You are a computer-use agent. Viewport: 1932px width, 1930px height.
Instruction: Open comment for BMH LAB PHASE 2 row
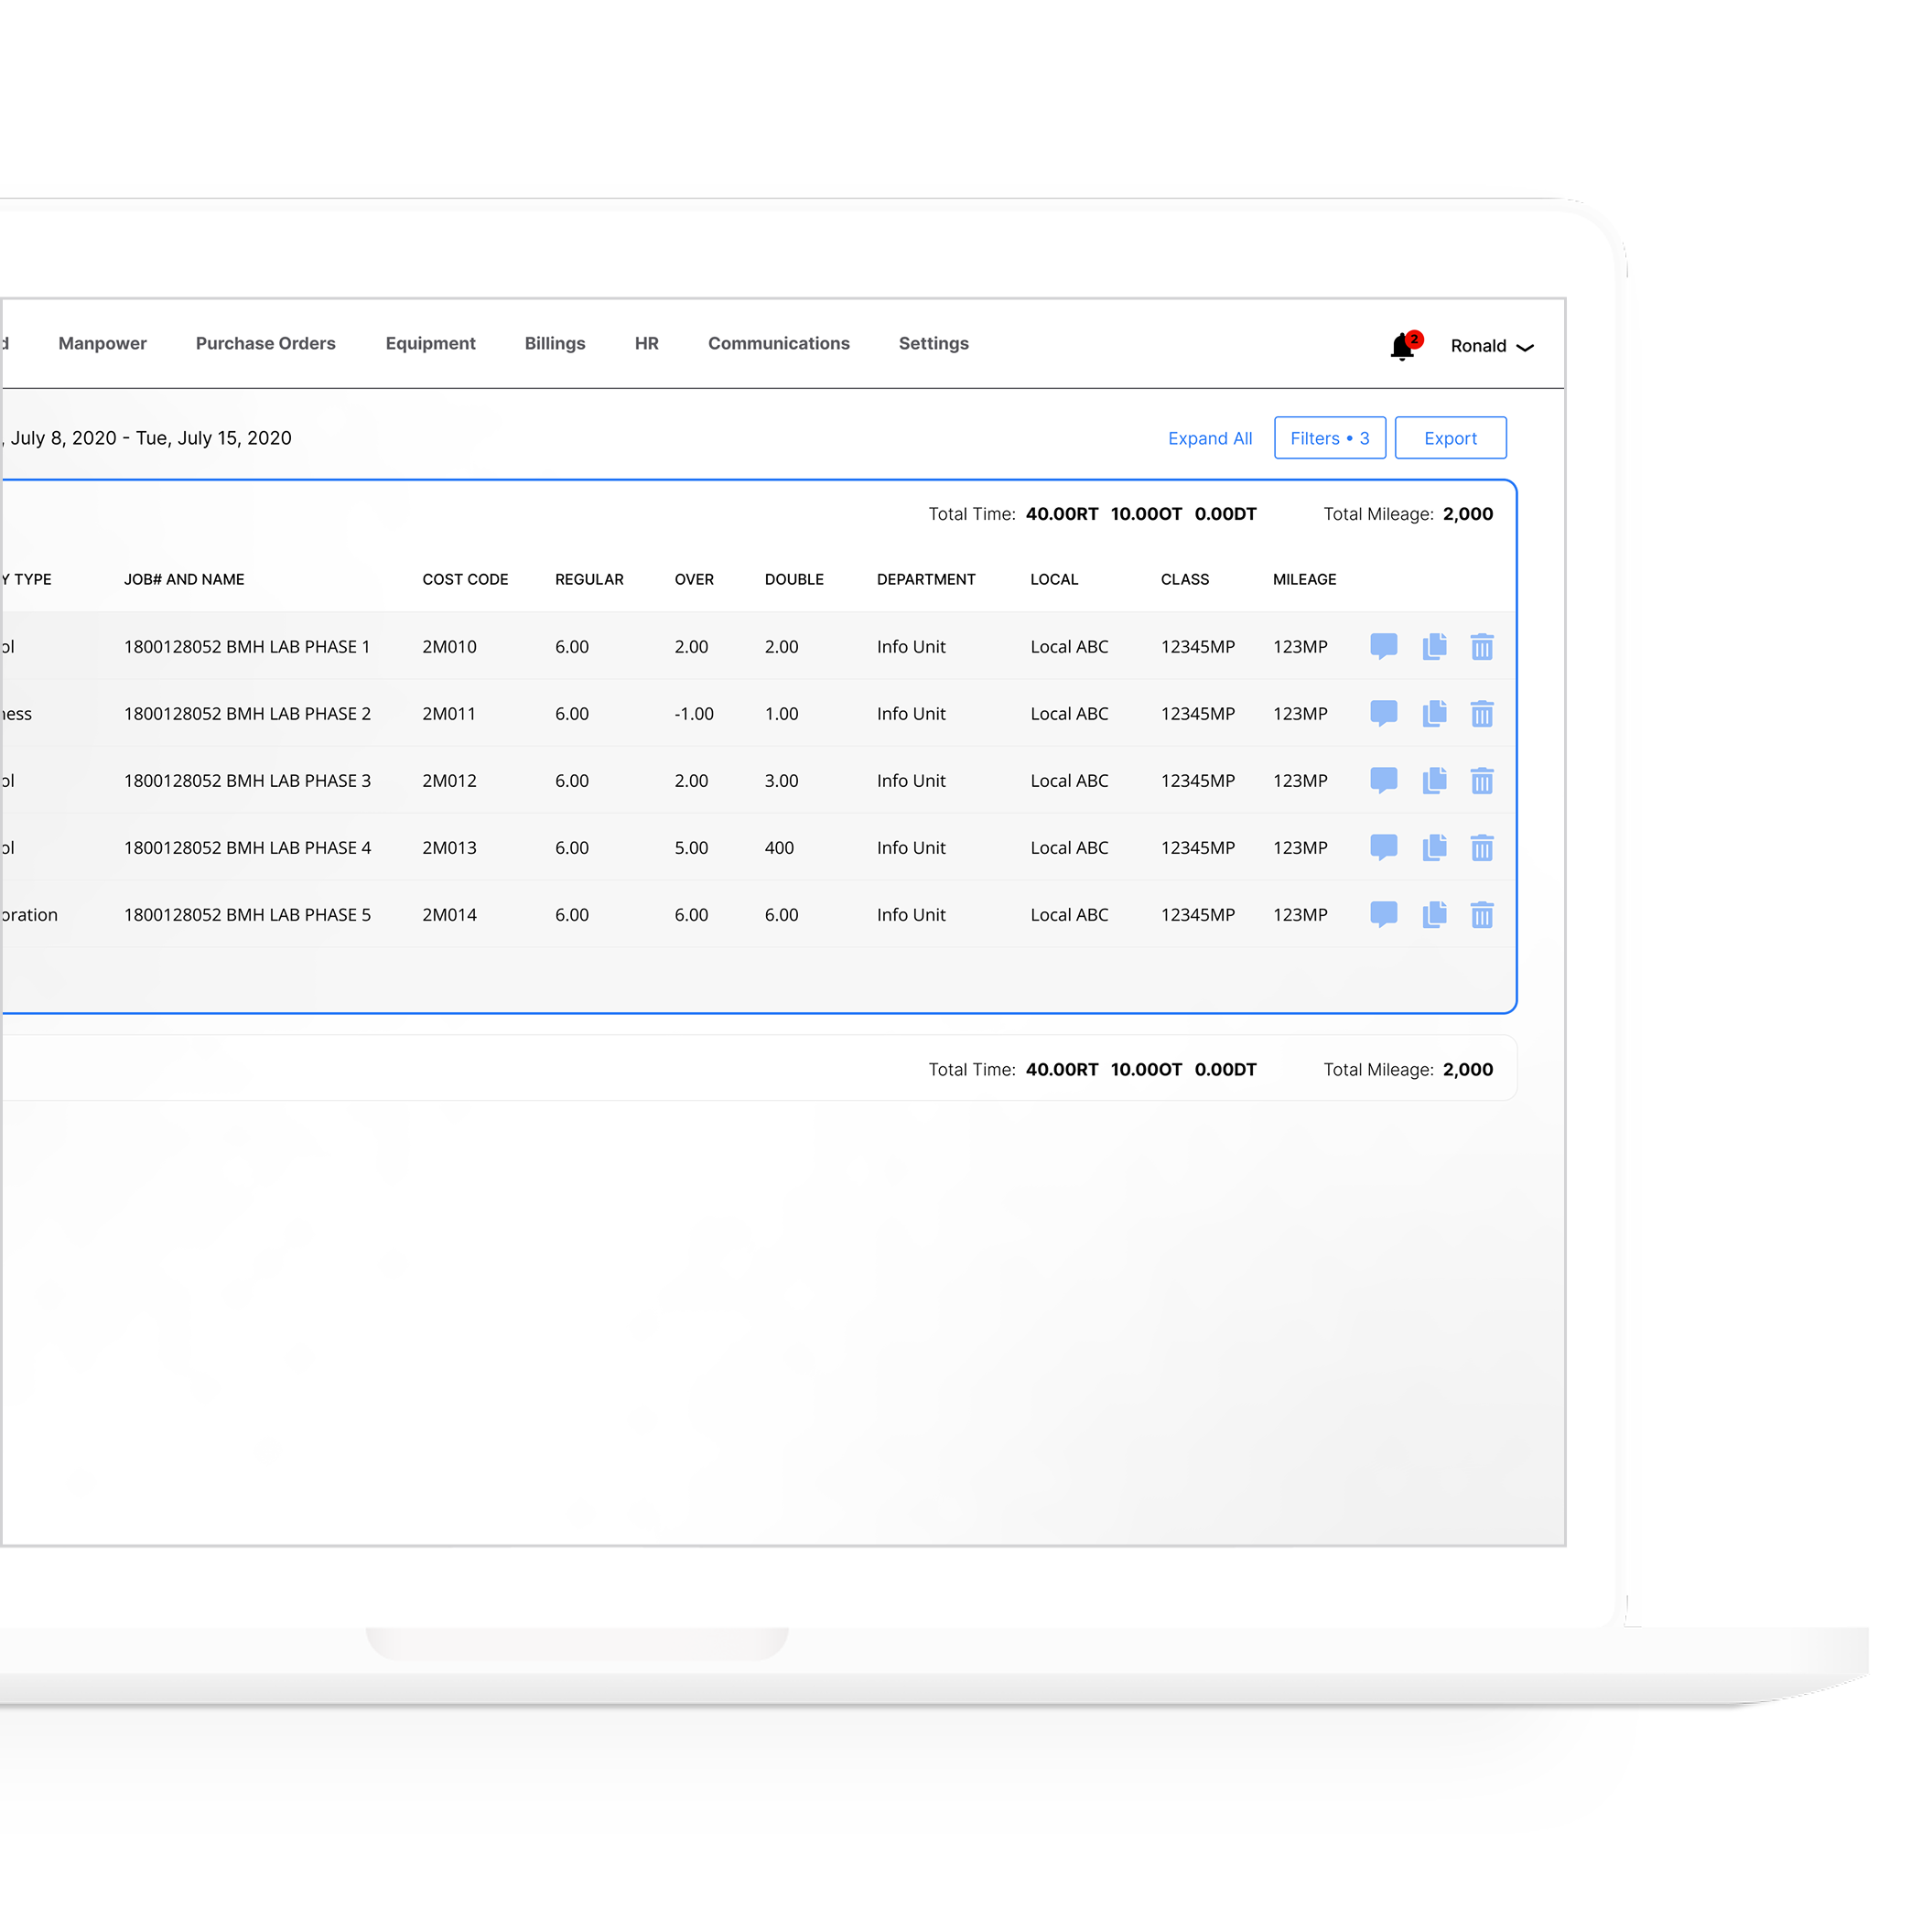pyautogui.click(x=1383, y=714)
